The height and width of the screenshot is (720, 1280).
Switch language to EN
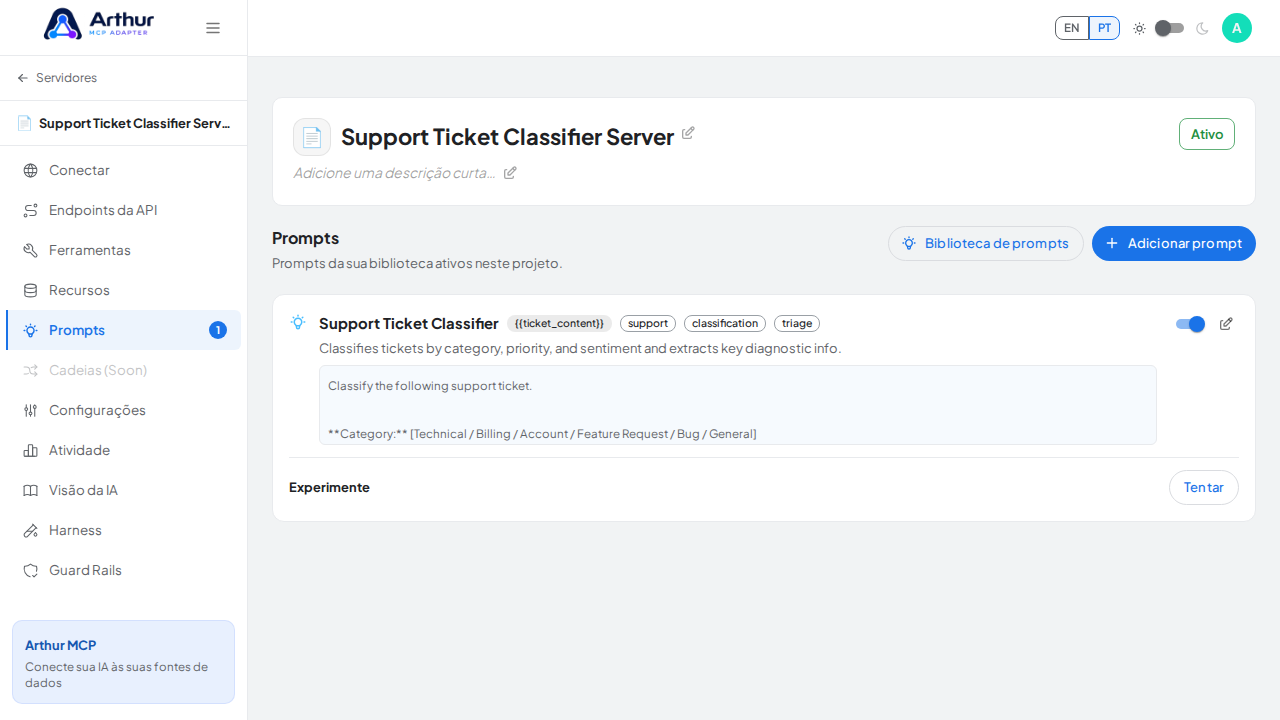pos(1072,28)
